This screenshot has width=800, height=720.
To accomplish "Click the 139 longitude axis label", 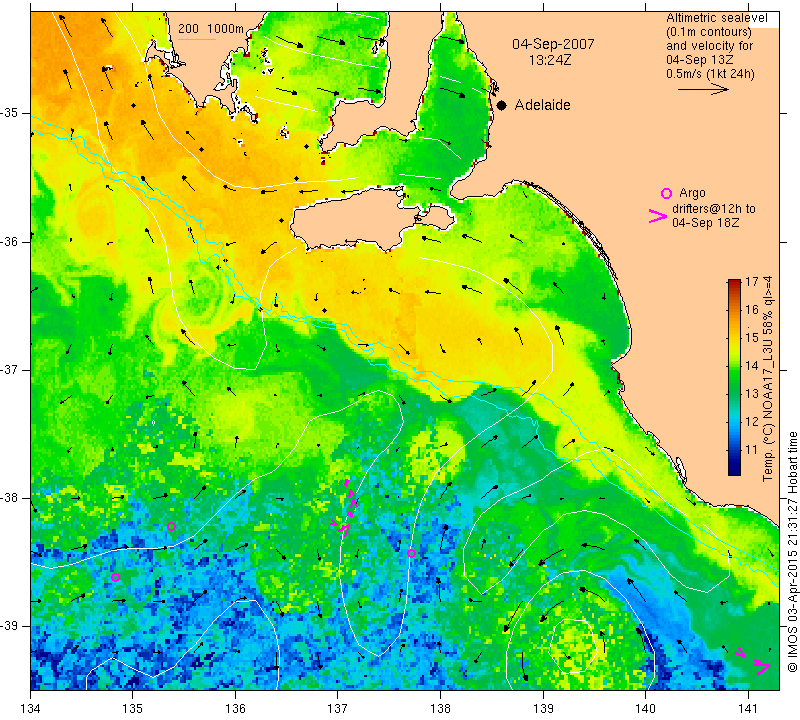I will pos(543,708).
